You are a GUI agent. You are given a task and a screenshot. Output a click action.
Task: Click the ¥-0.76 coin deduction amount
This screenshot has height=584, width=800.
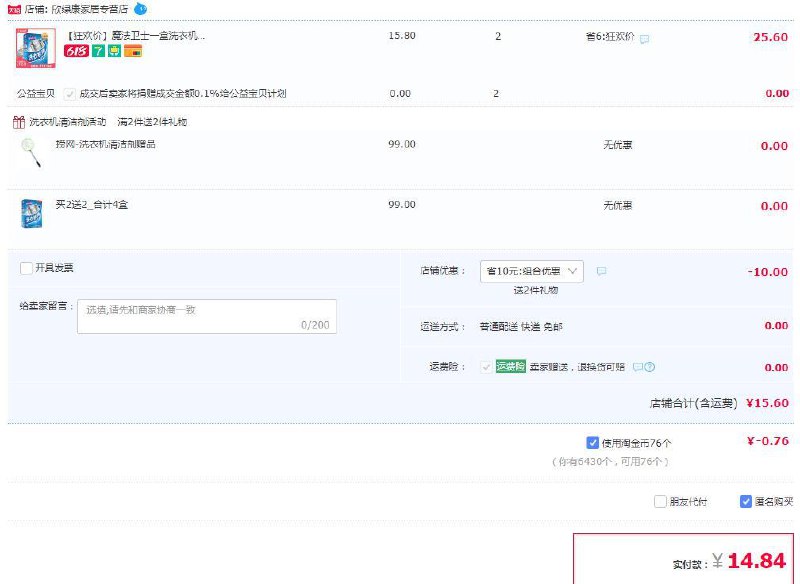[768, 441]
